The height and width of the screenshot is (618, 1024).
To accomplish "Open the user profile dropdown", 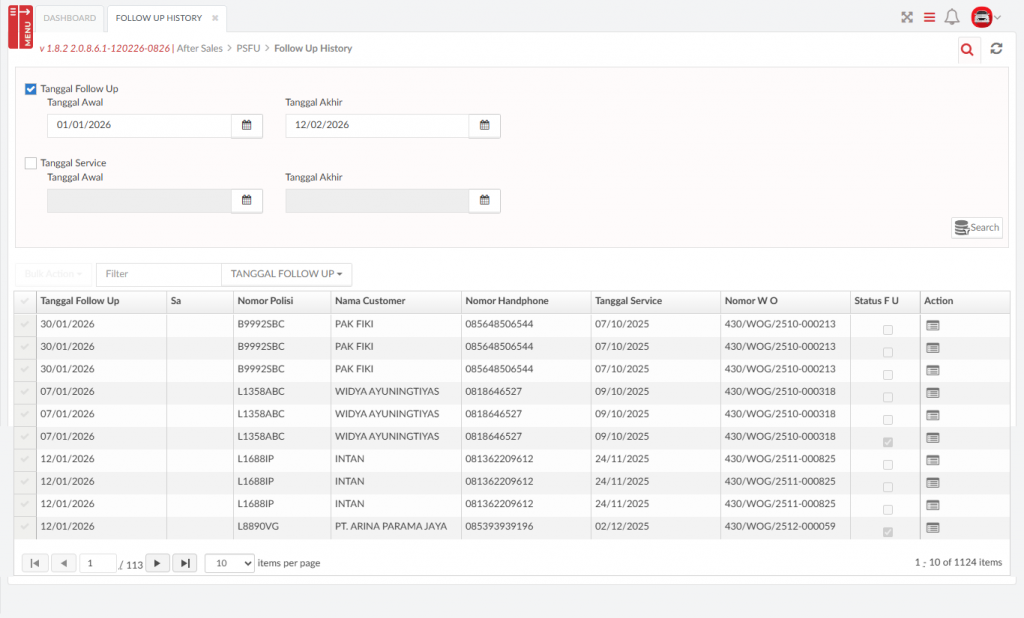I will point(986,17).
